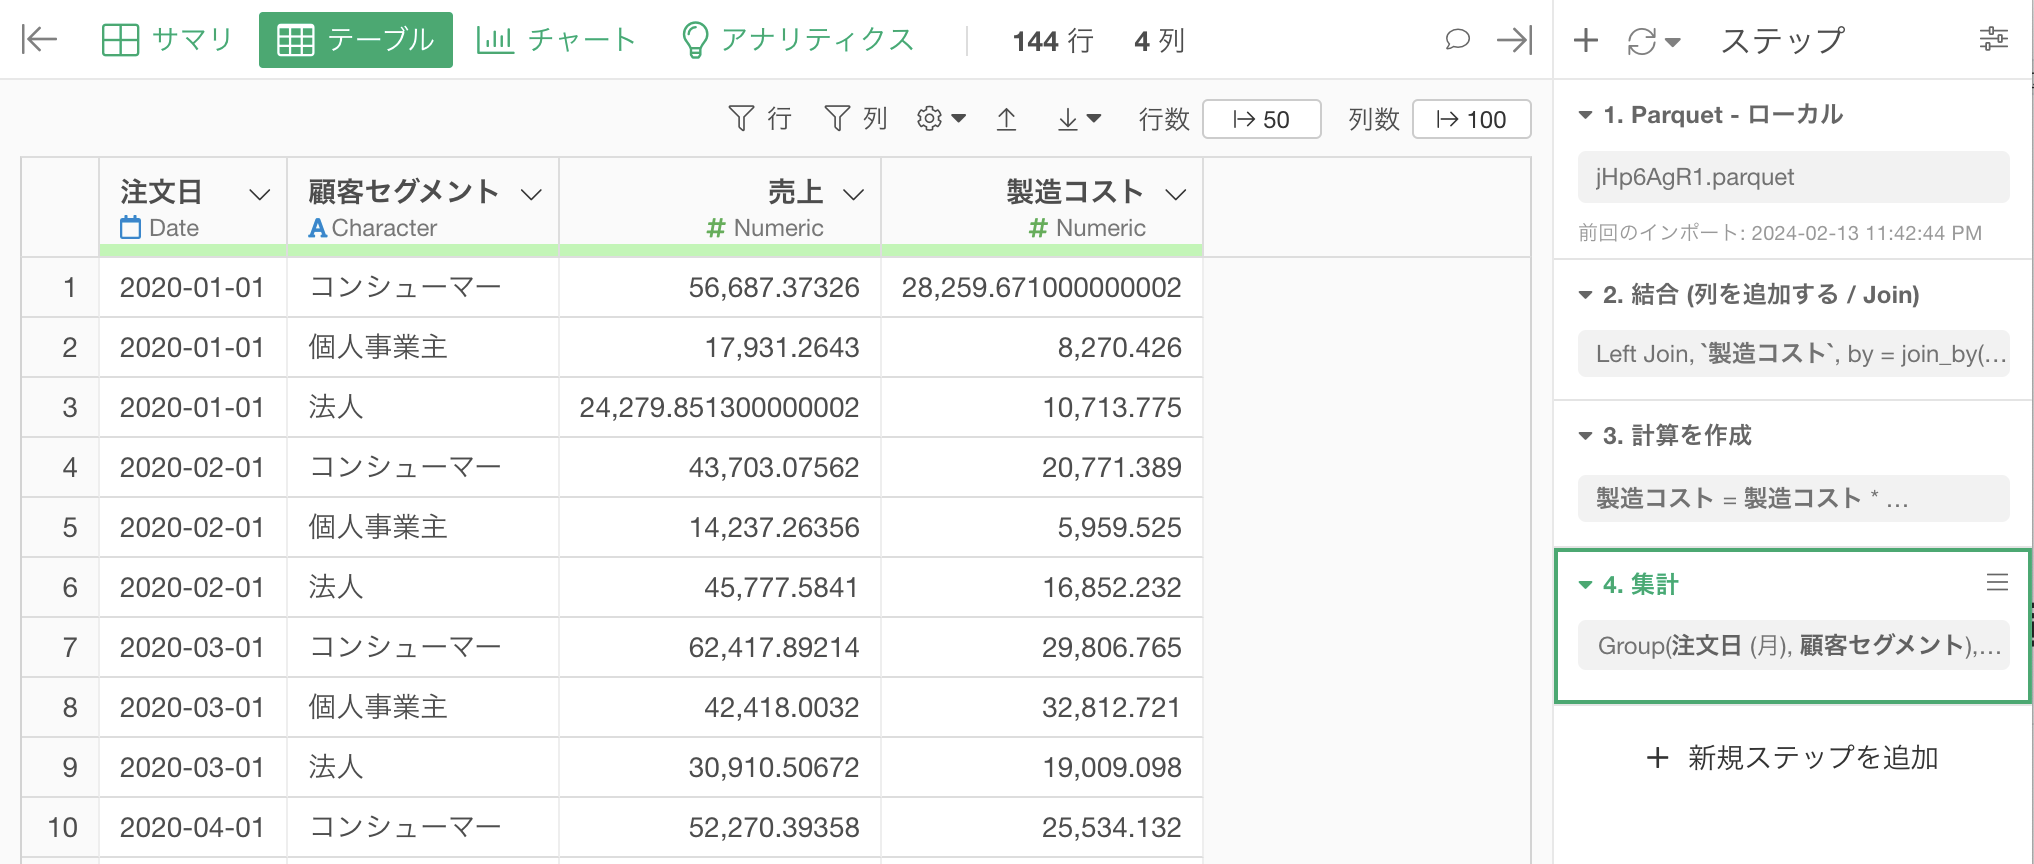Collapse step 4 集計
Screen dimensions: 2034x864
pos(1585,585)
